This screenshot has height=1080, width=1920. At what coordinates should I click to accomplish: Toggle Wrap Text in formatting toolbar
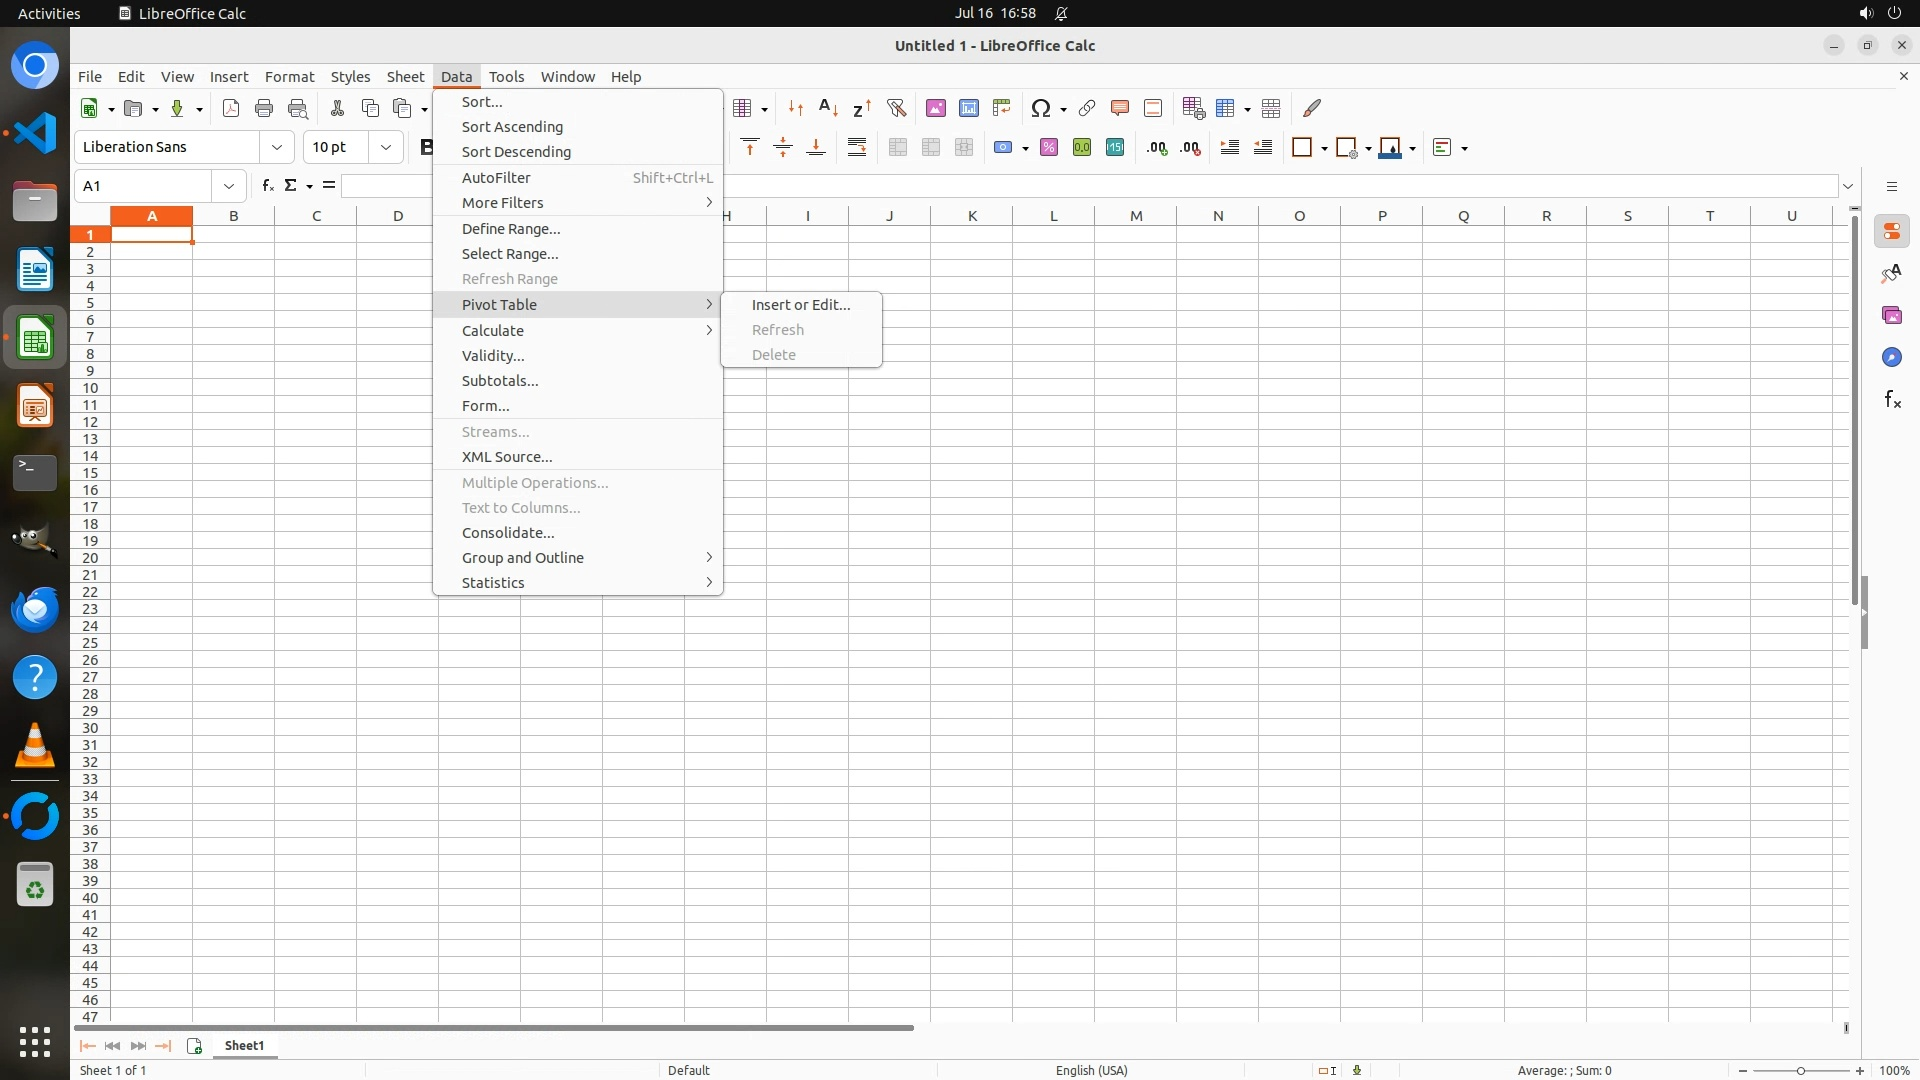click(857, 148)
